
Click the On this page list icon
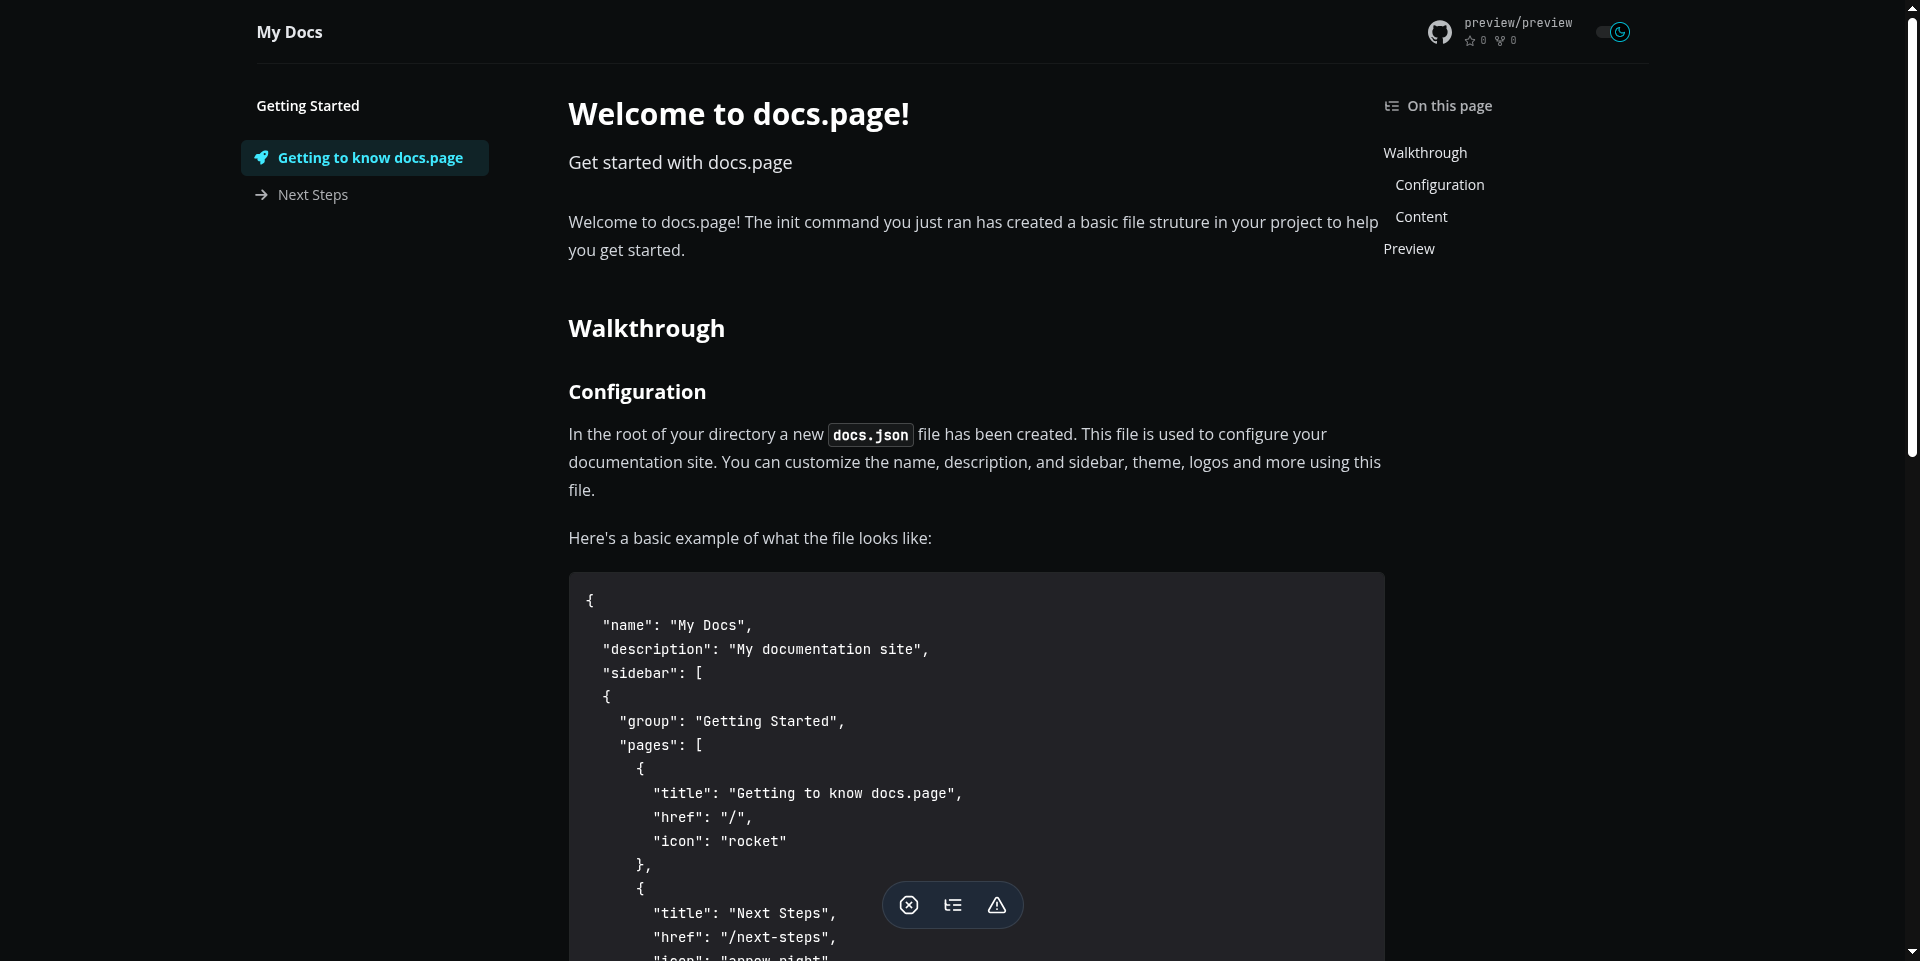coord(1391,106)
